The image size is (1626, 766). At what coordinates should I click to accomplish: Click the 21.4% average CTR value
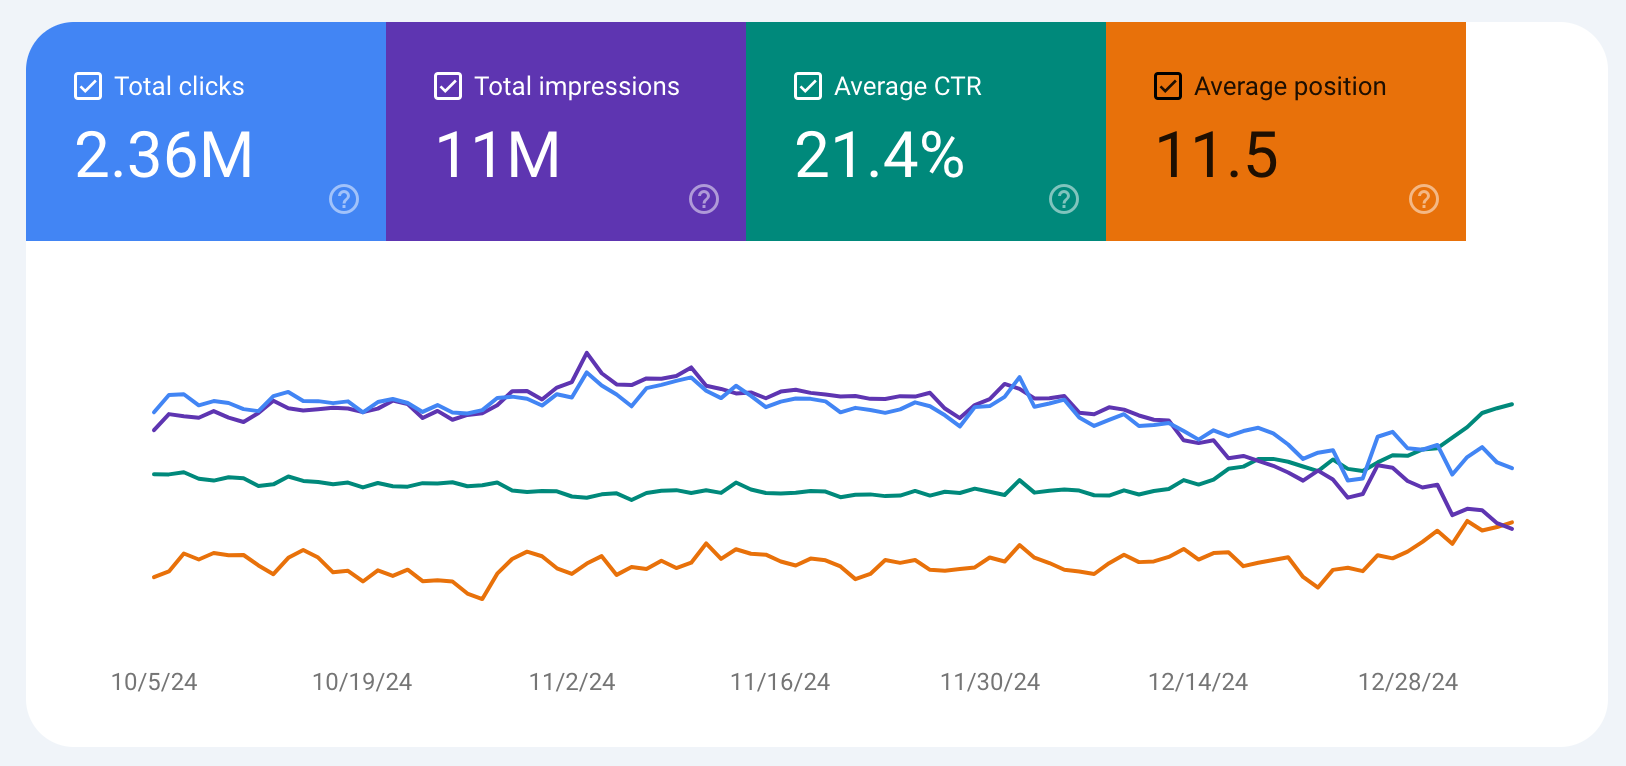point(880,155)
